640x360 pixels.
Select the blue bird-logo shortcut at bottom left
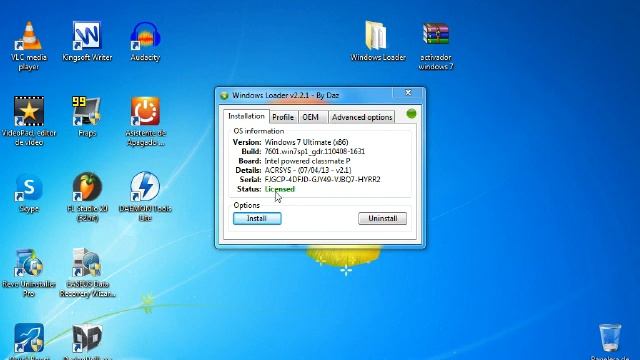pyautogui.click(x=29, y=339)
